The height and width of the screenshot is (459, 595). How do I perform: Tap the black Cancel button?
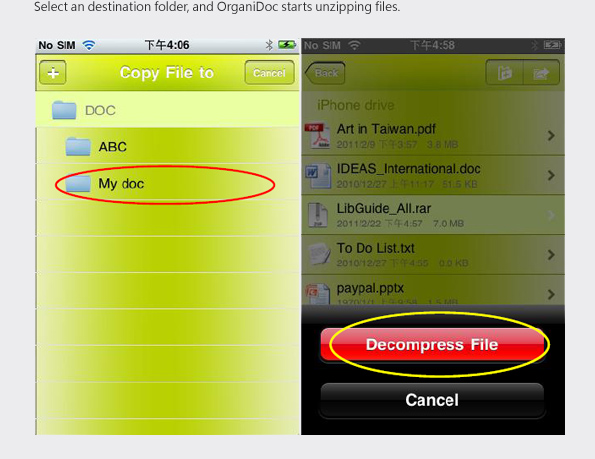[x=432, y=400]
